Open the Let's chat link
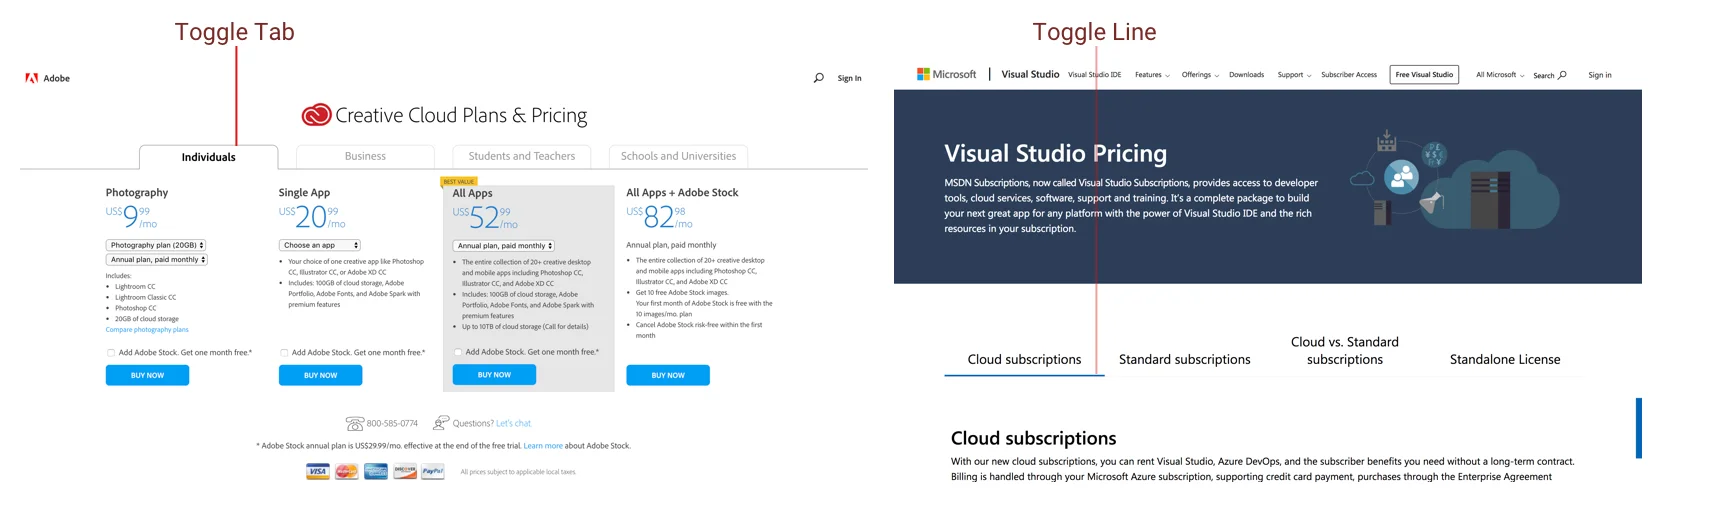Image resolution: width=1710 pixels, height=518 pixels. (513, 423)
